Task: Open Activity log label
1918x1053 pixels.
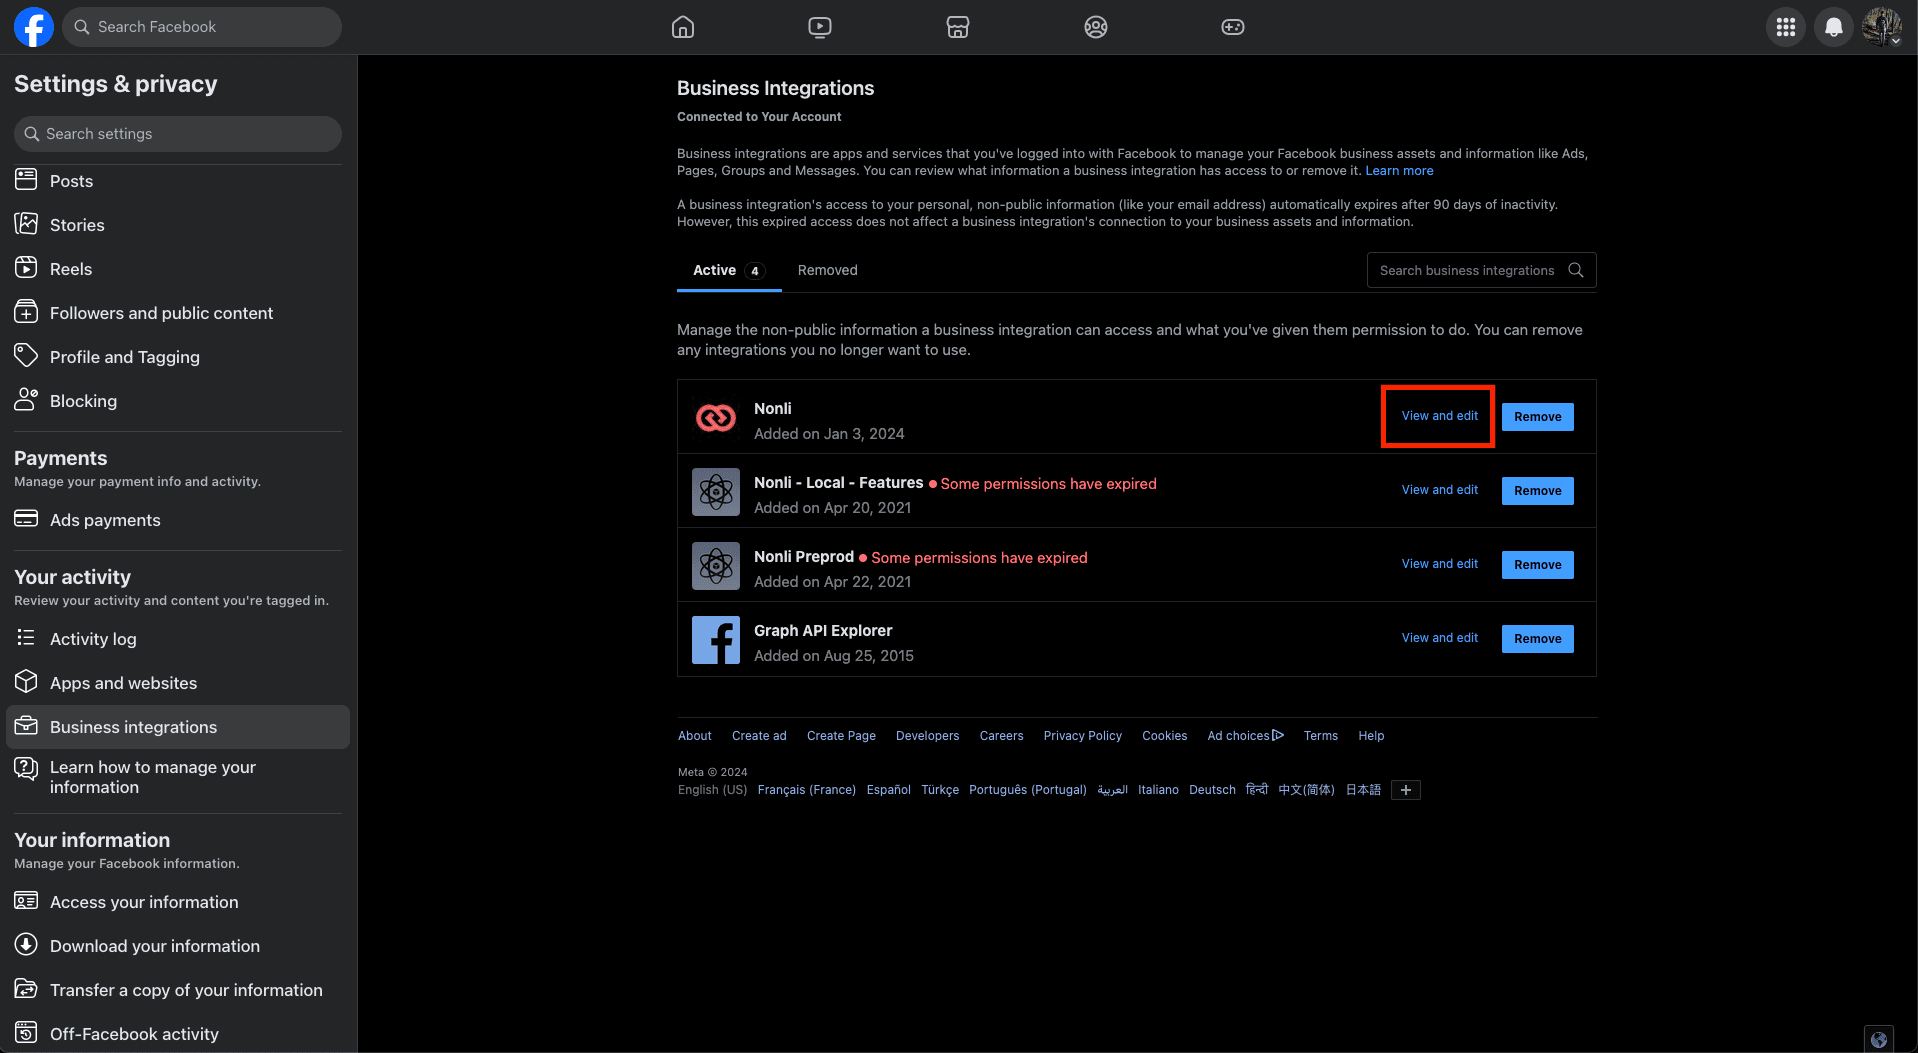Action: click(93, 639)
